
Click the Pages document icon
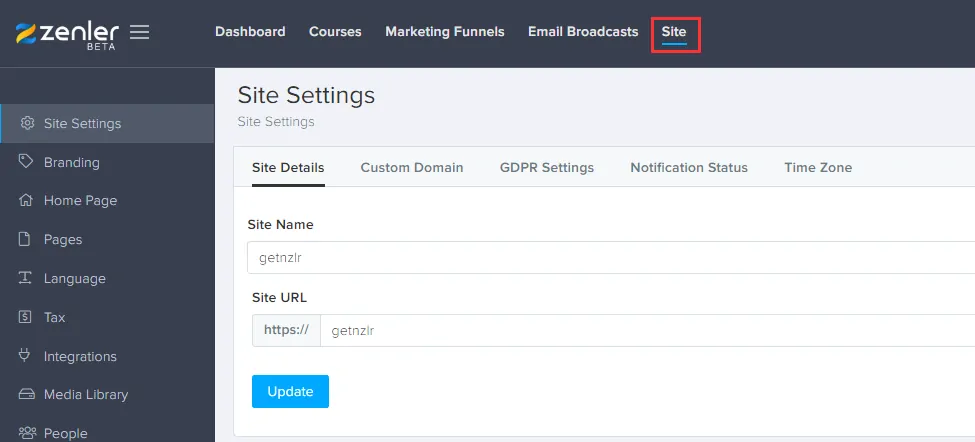click(27, 240)
